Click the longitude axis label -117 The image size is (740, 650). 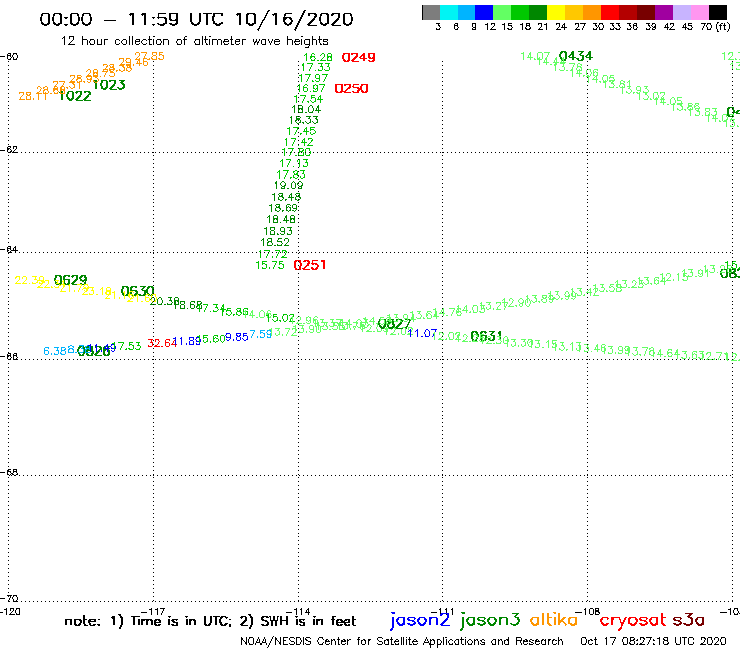[153, 612]
